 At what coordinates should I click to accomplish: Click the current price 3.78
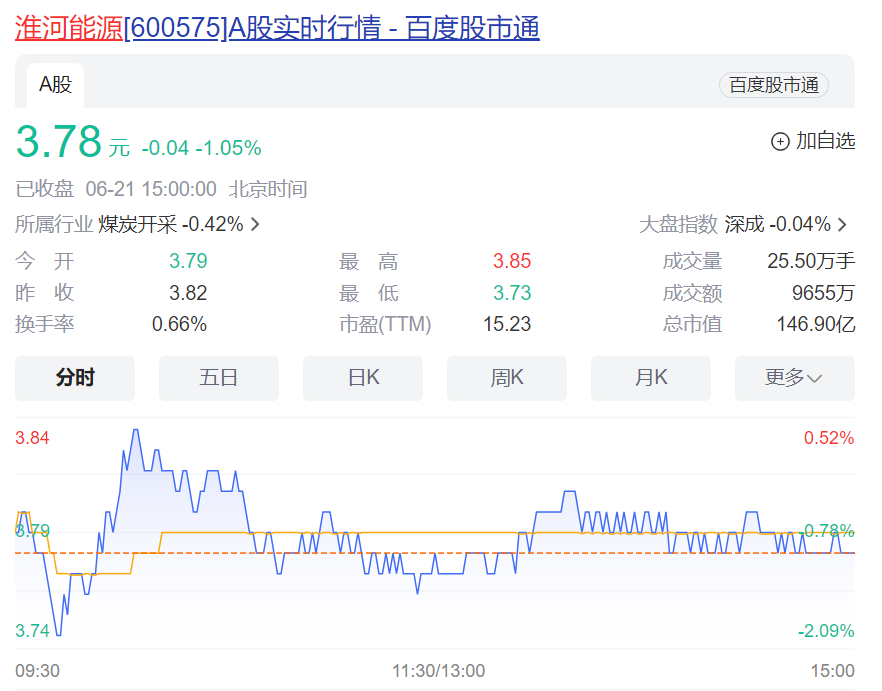pos(58,141)
